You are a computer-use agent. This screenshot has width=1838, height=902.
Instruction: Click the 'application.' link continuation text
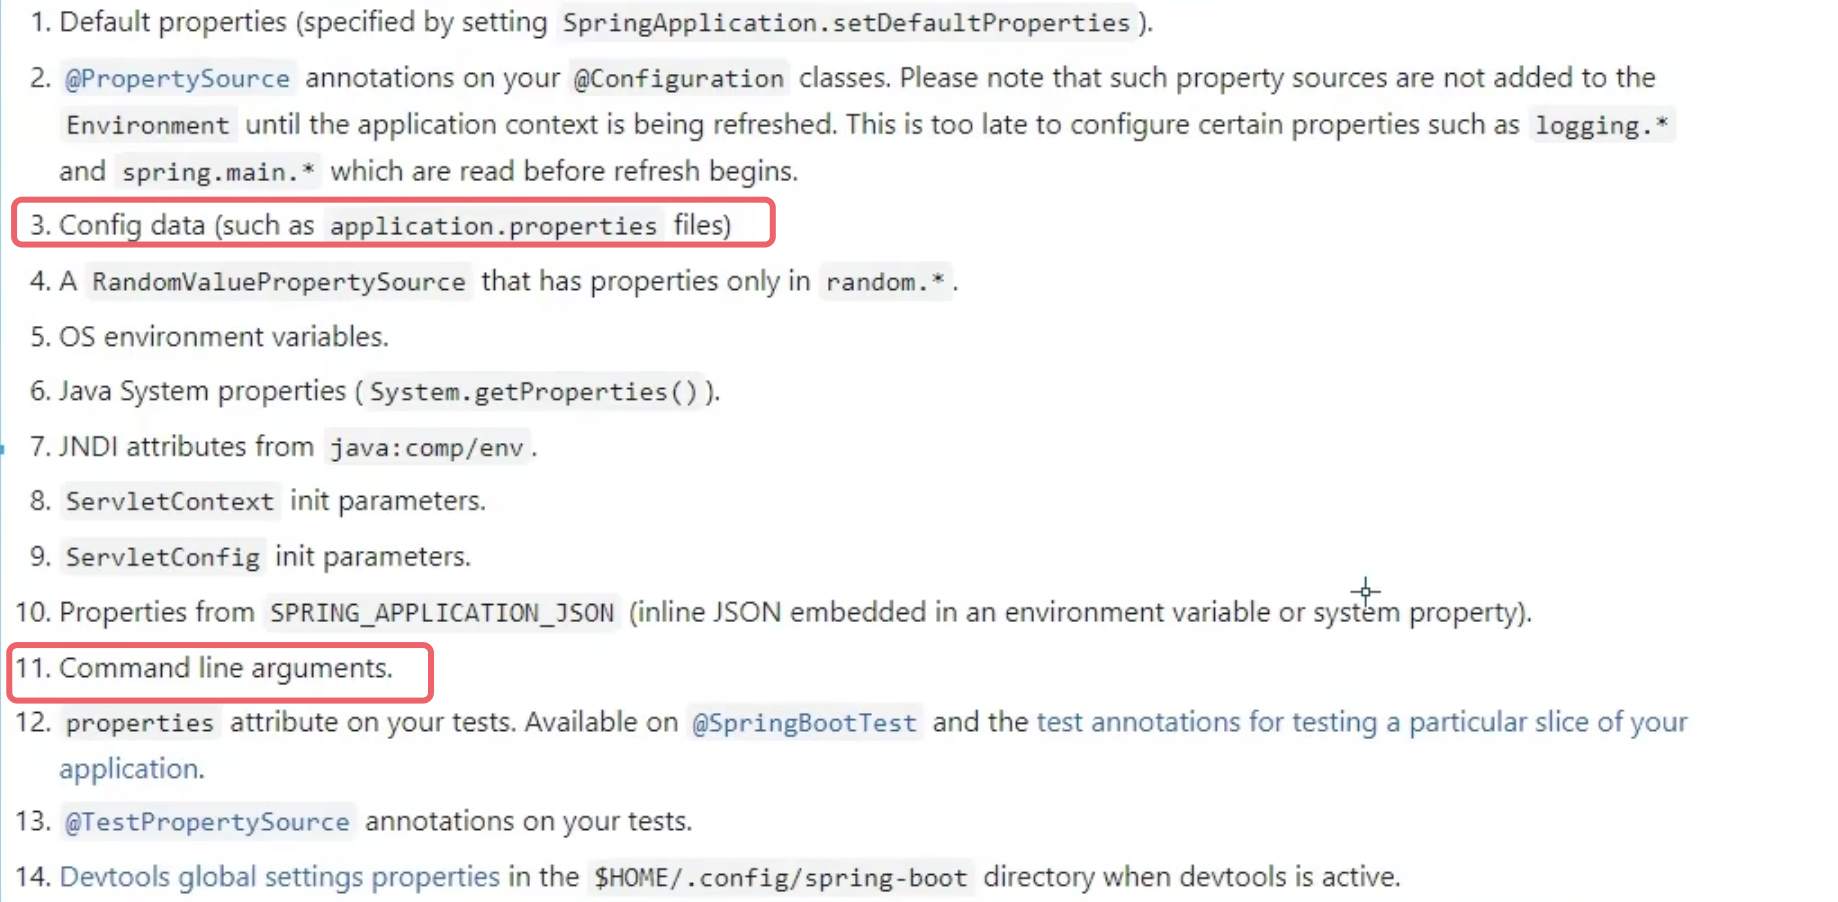pos(131,768)
